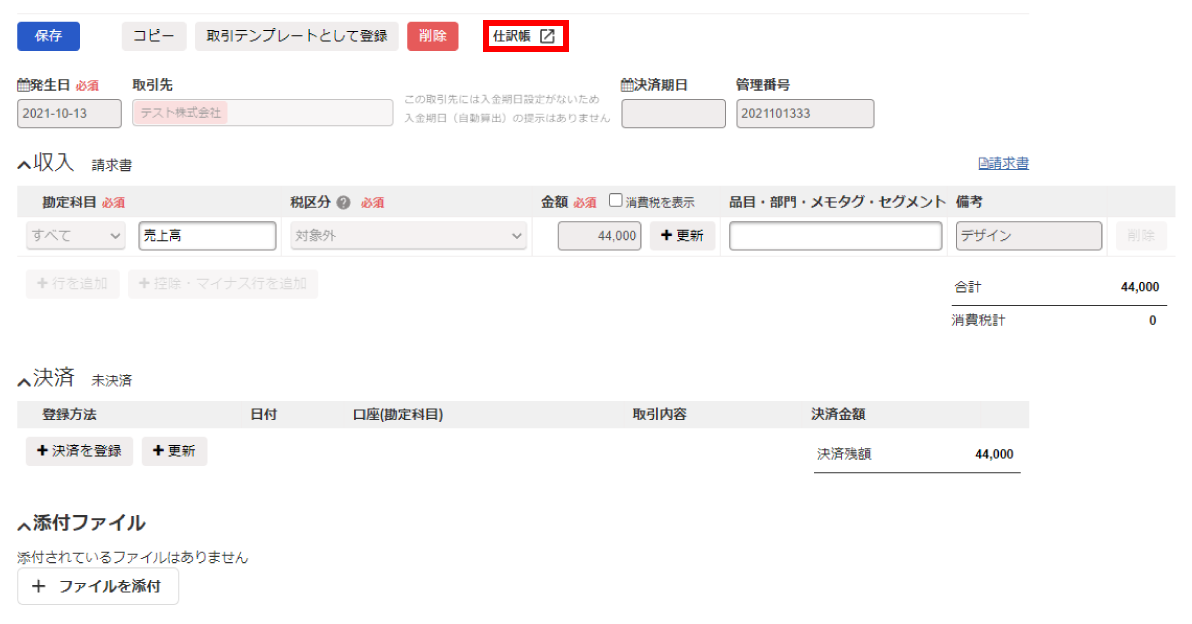Image resolution: width=1192 pixels, height=624 pixels.
Task: Click the コピー button
Action: pyautogui.click(x=154, y=36)
